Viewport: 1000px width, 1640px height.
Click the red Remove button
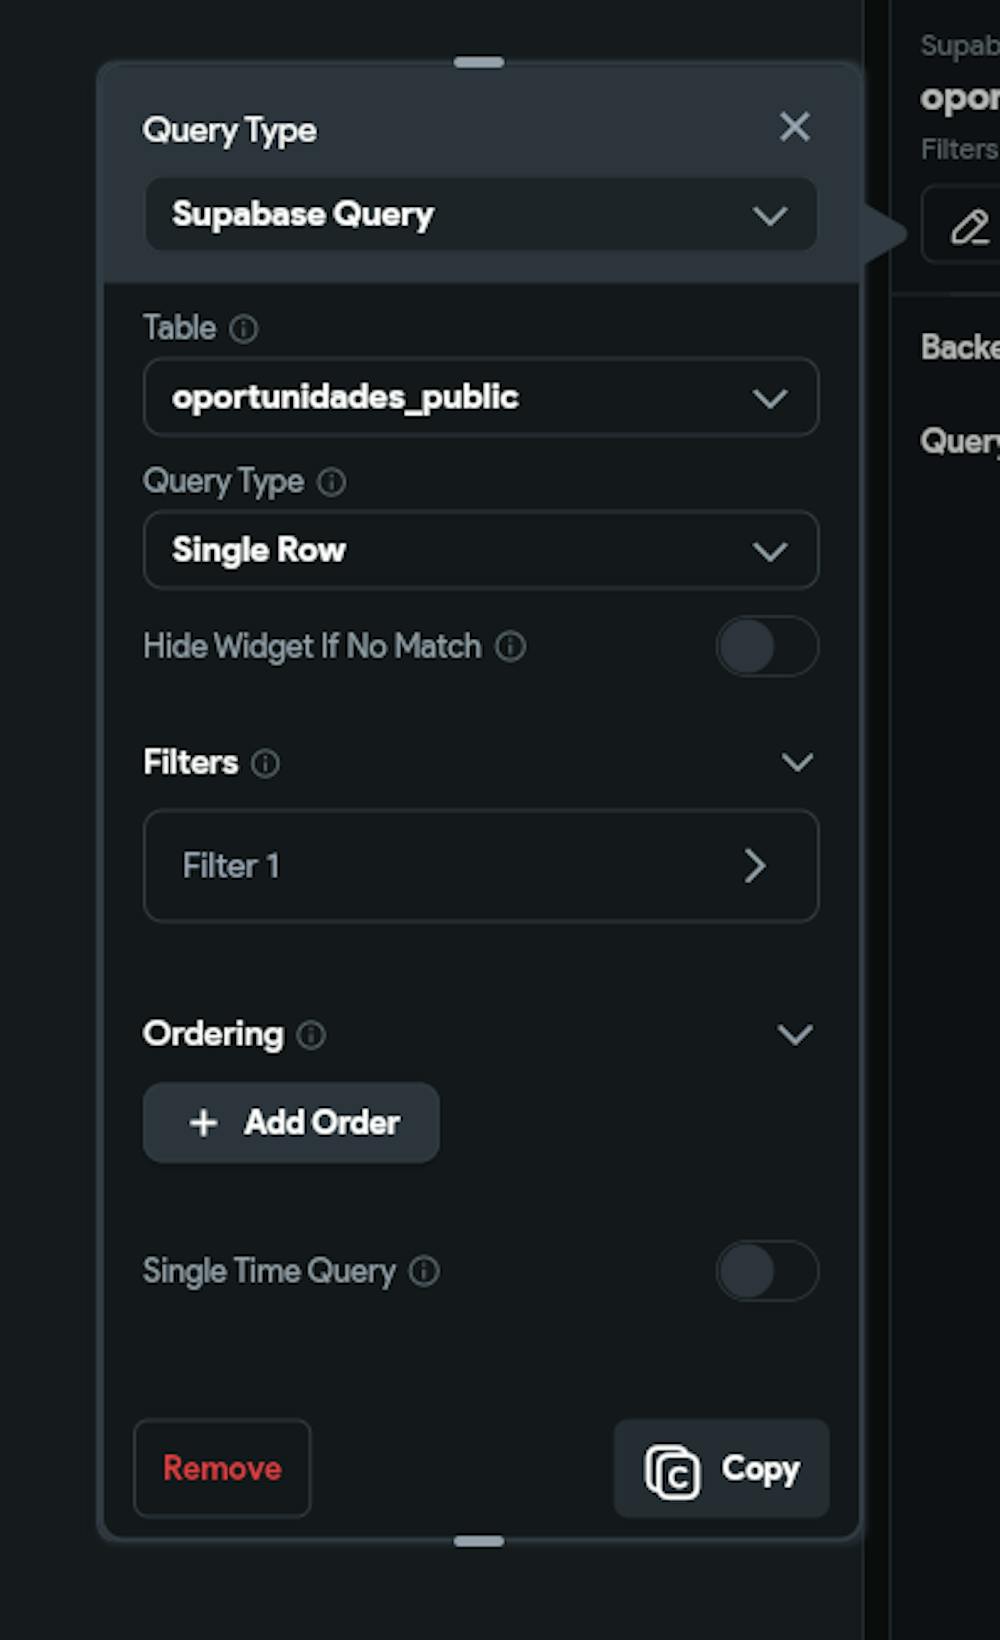tap(222, 1468)
